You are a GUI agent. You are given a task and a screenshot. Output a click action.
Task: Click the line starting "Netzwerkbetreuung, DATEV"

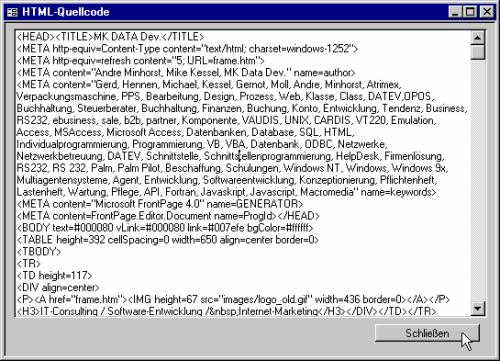click(231, 156)
